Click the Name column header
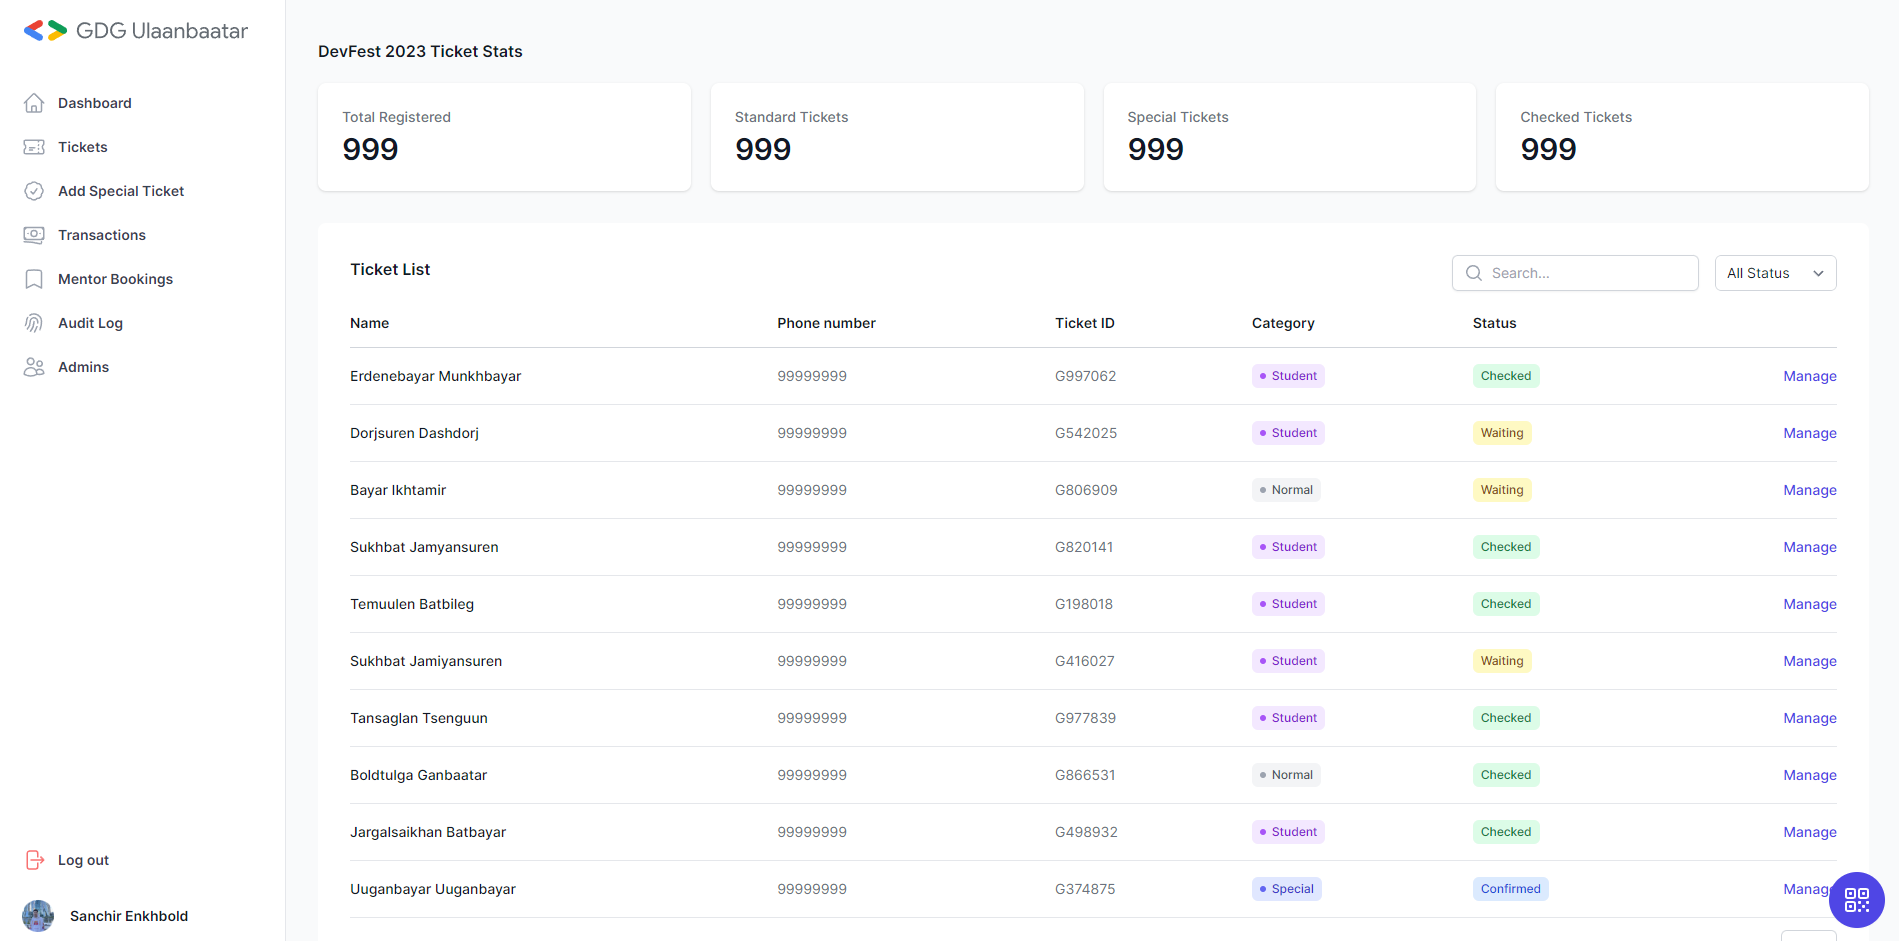Screen dimensions: 1899x941 [369, 323]
